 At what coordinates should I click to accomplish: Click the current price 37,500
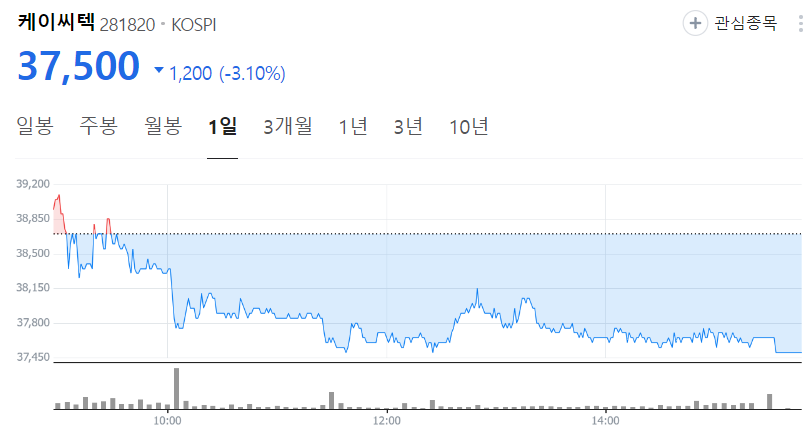pyautogui.click(x=79, y=66)
